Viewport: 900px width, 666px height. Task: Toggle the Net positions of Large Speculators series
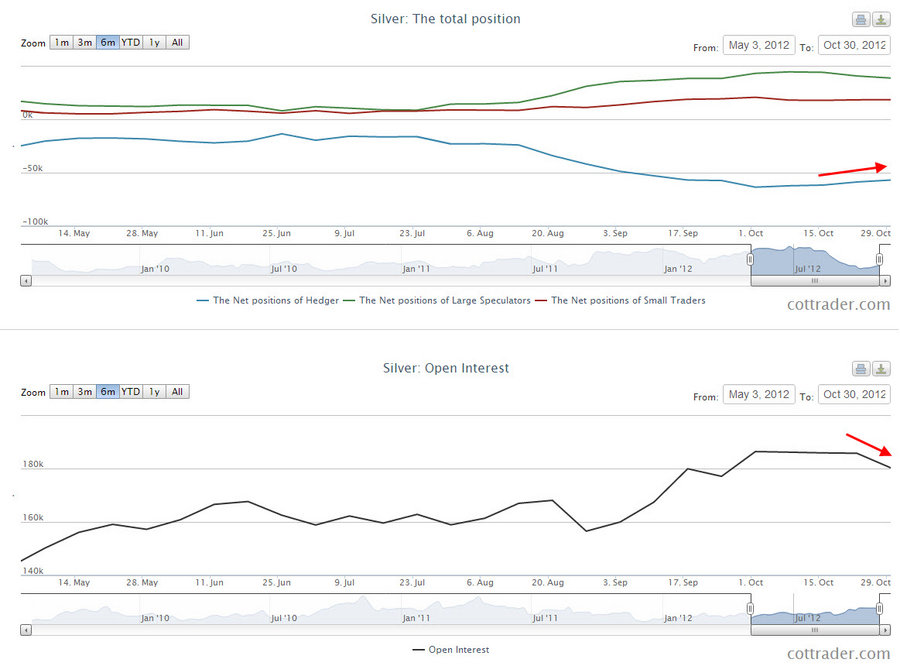pyautogui.click(x=436, y=300)
